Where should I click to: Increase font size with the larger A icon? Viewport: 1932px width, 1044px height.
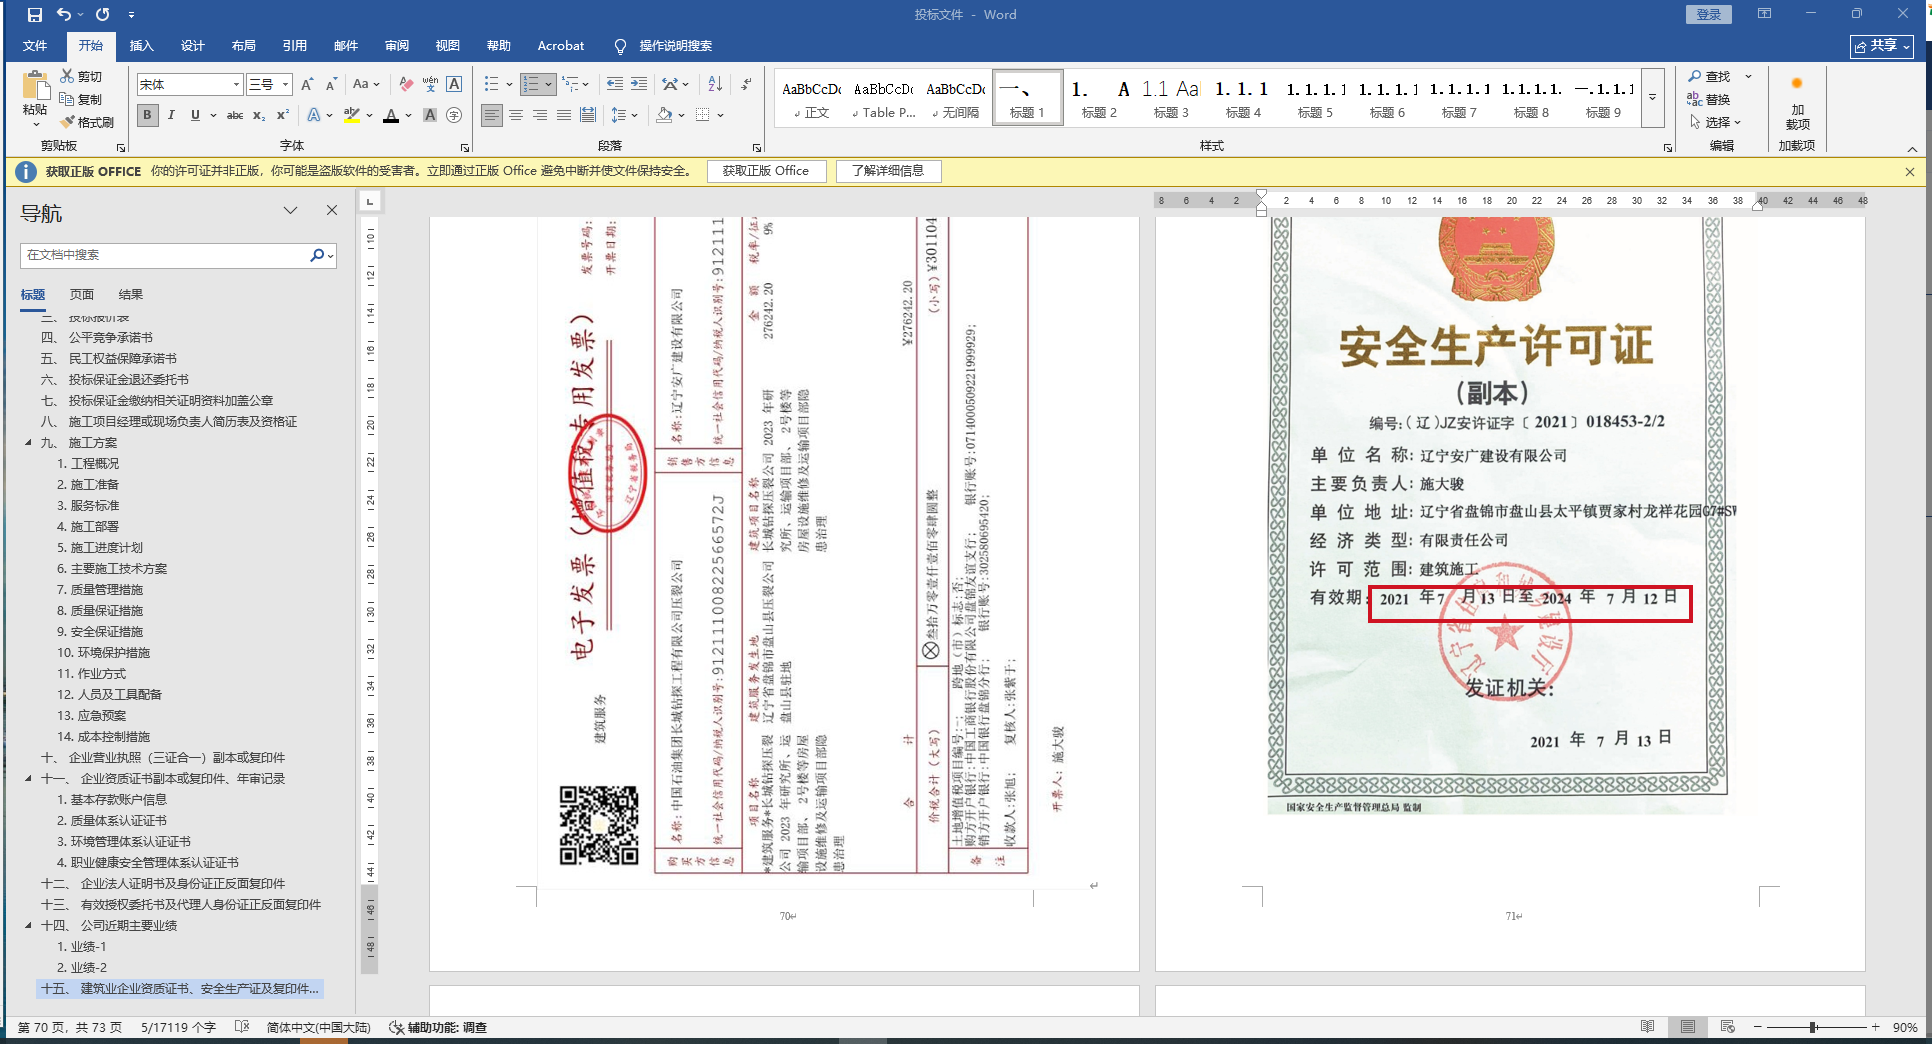click(x=307, y=85)
